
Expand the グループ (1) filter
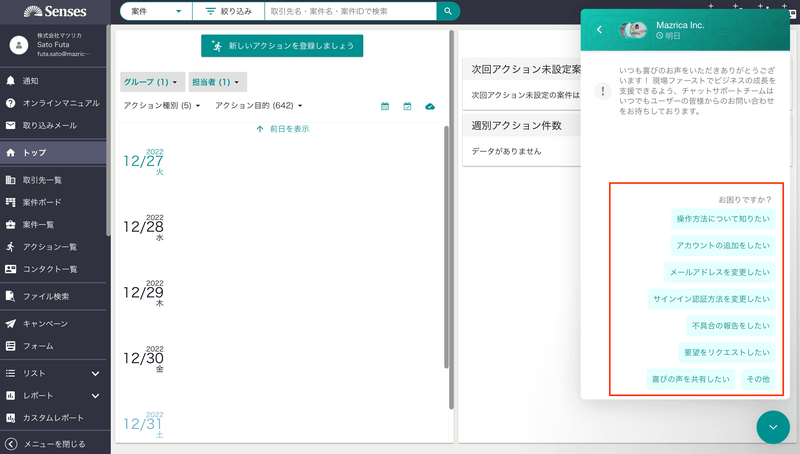[x=150, y=82]
